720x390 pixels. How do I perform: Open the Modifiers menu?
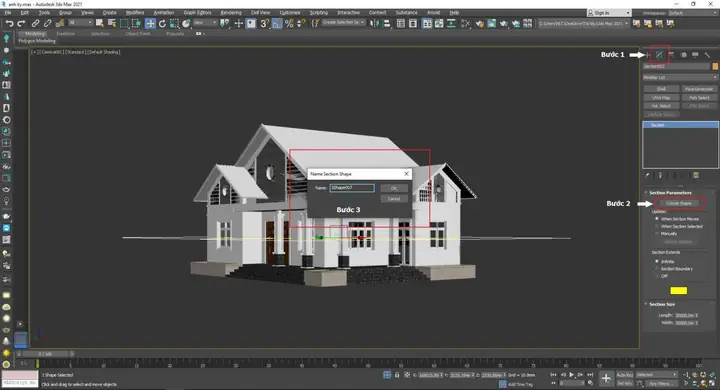(135, 13)
